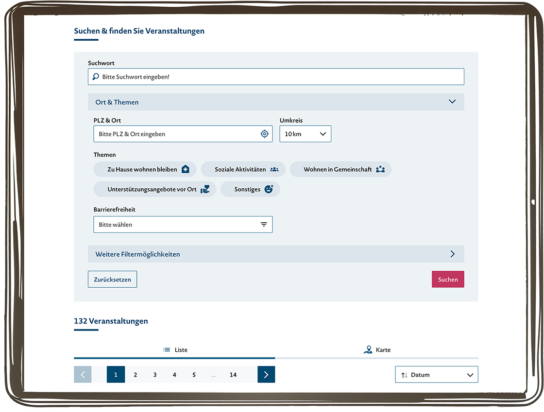Toggle the Sonstiges theme chip

[x=250, y=189]
